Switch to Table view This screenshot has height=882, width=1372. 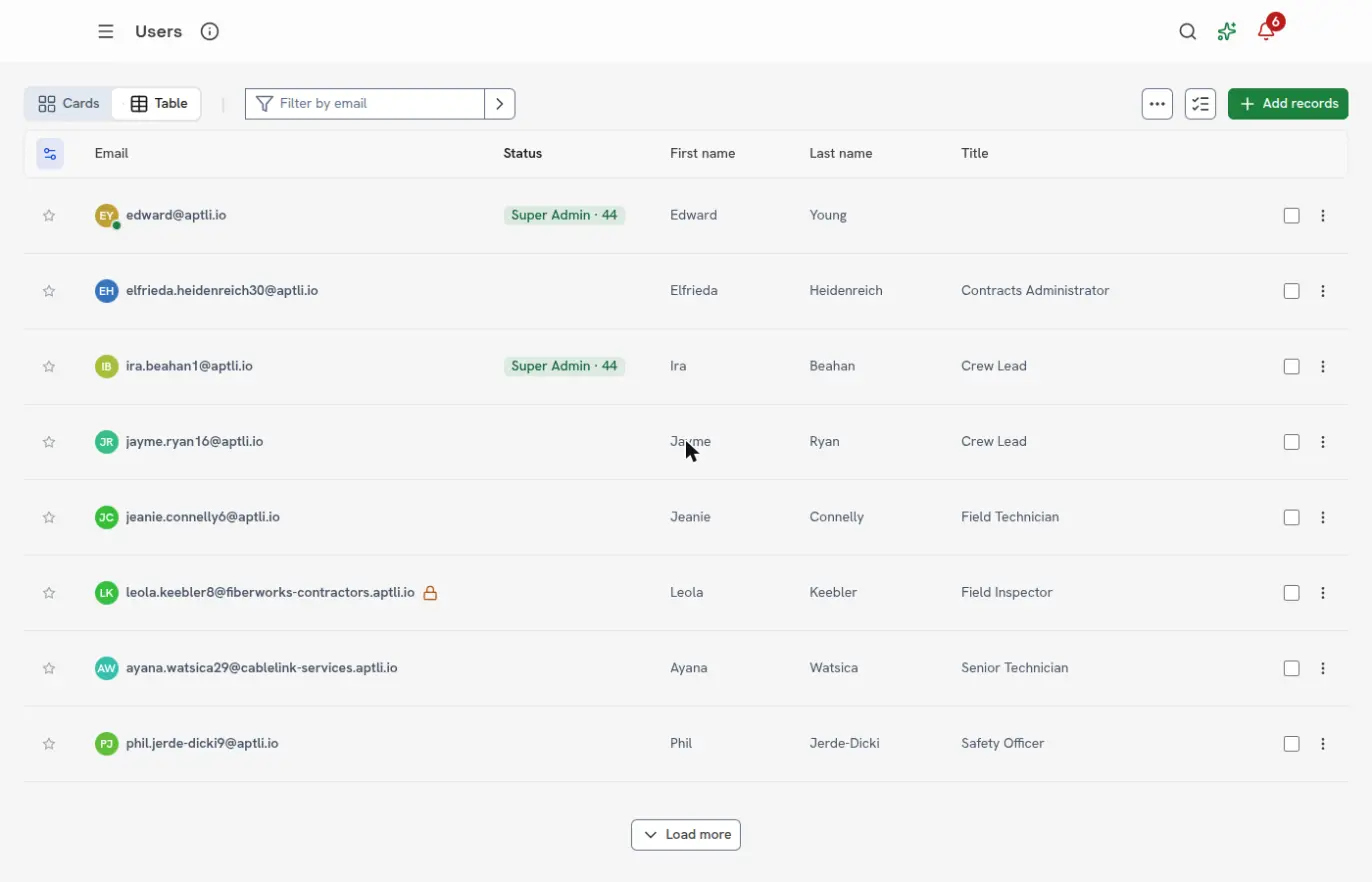pos(159,104)
